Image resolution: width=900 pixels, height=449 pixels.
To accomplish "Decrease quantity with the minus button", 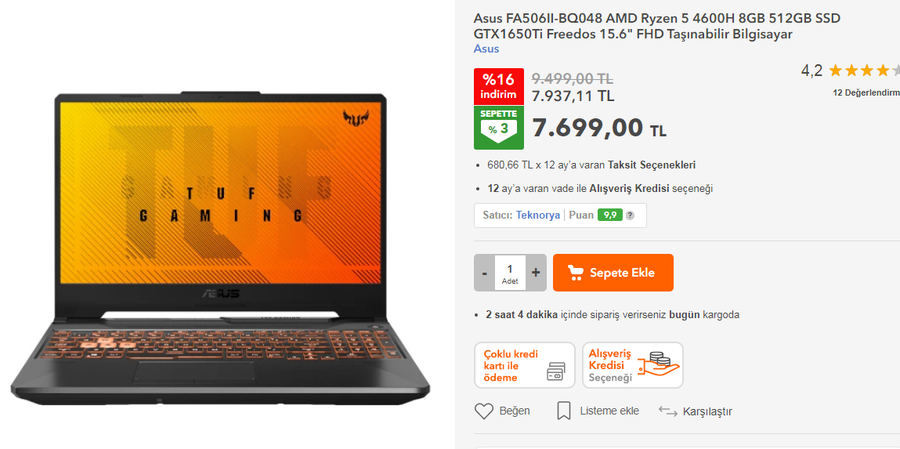I will [484, 273].
